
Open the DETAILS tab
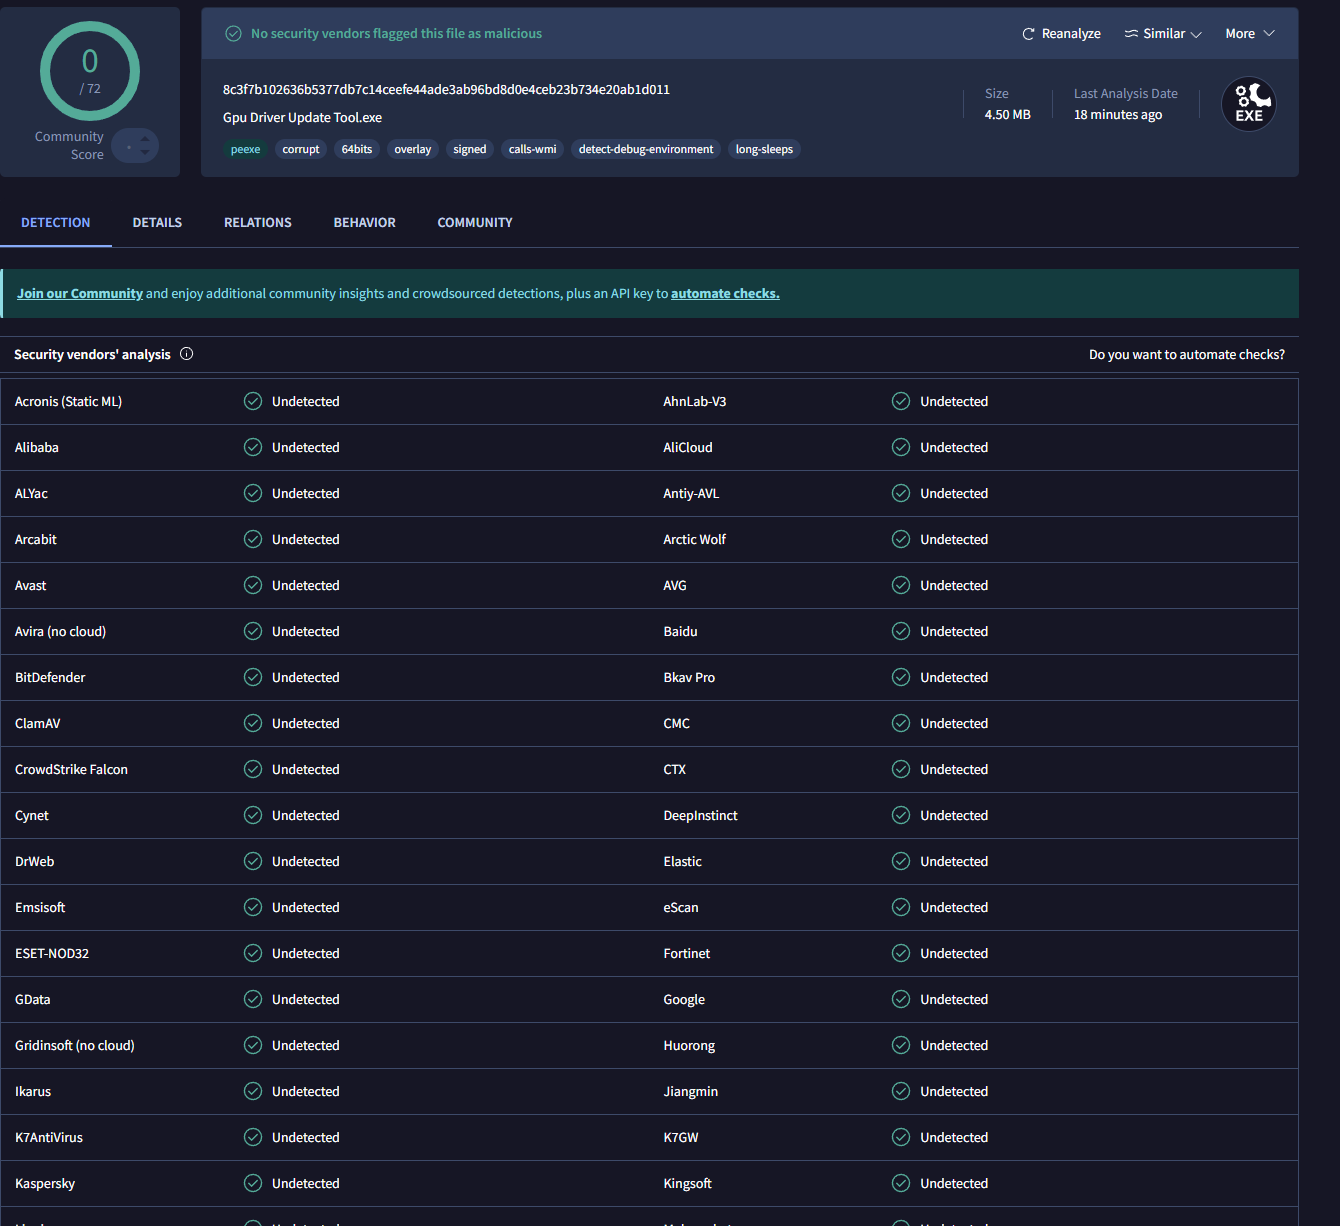click(157, 222)
